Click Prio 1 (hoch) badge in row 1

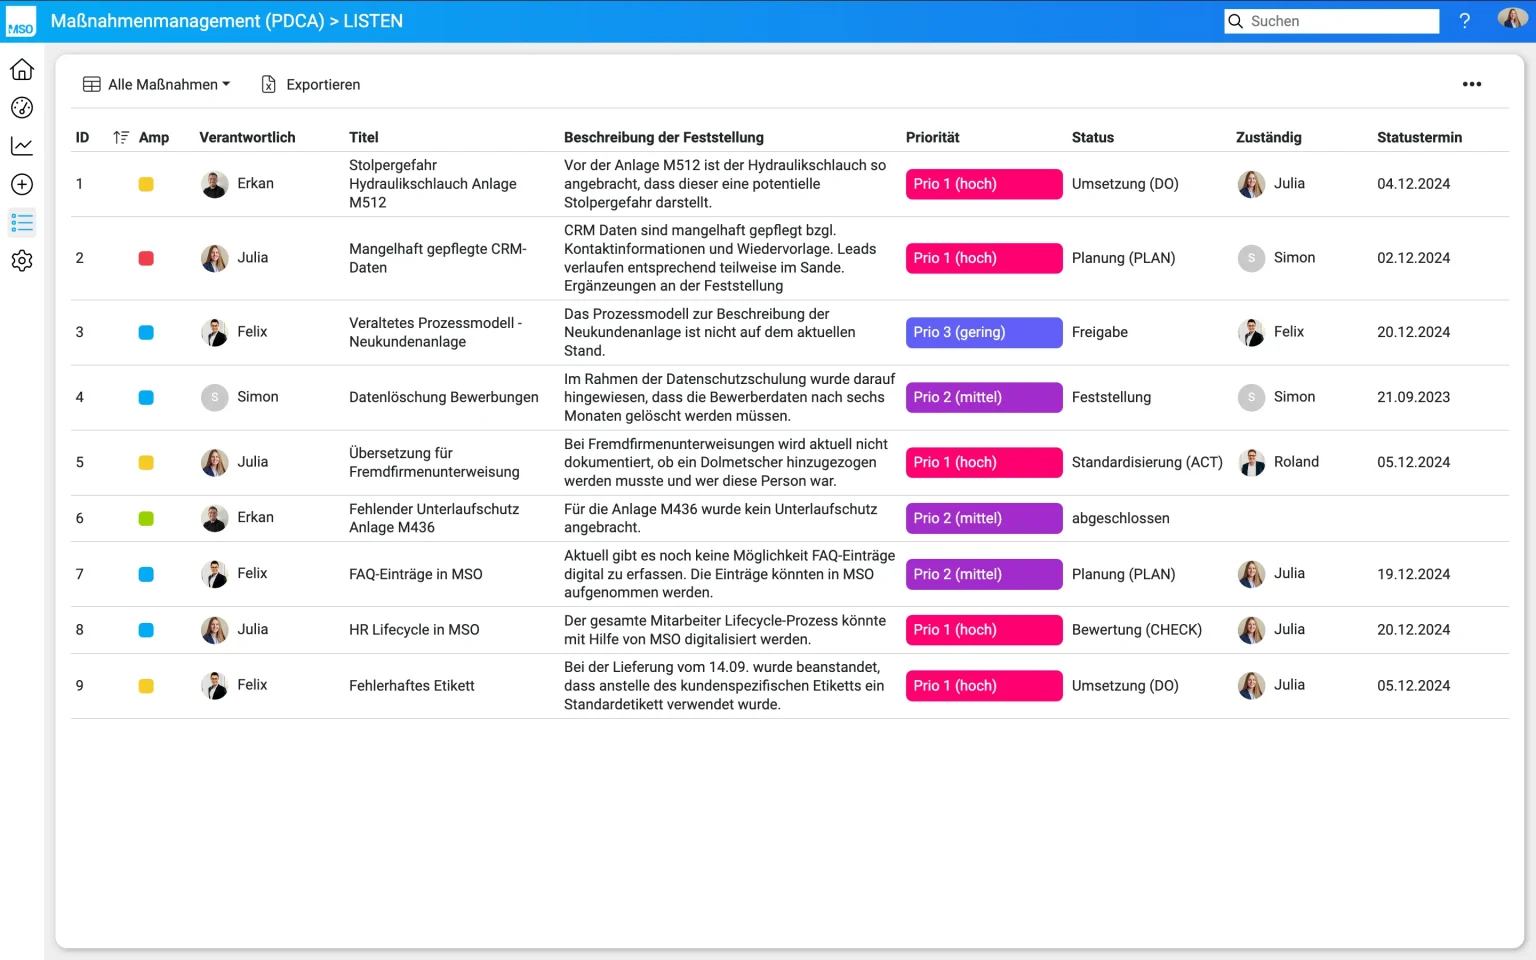tap(984, 184)
